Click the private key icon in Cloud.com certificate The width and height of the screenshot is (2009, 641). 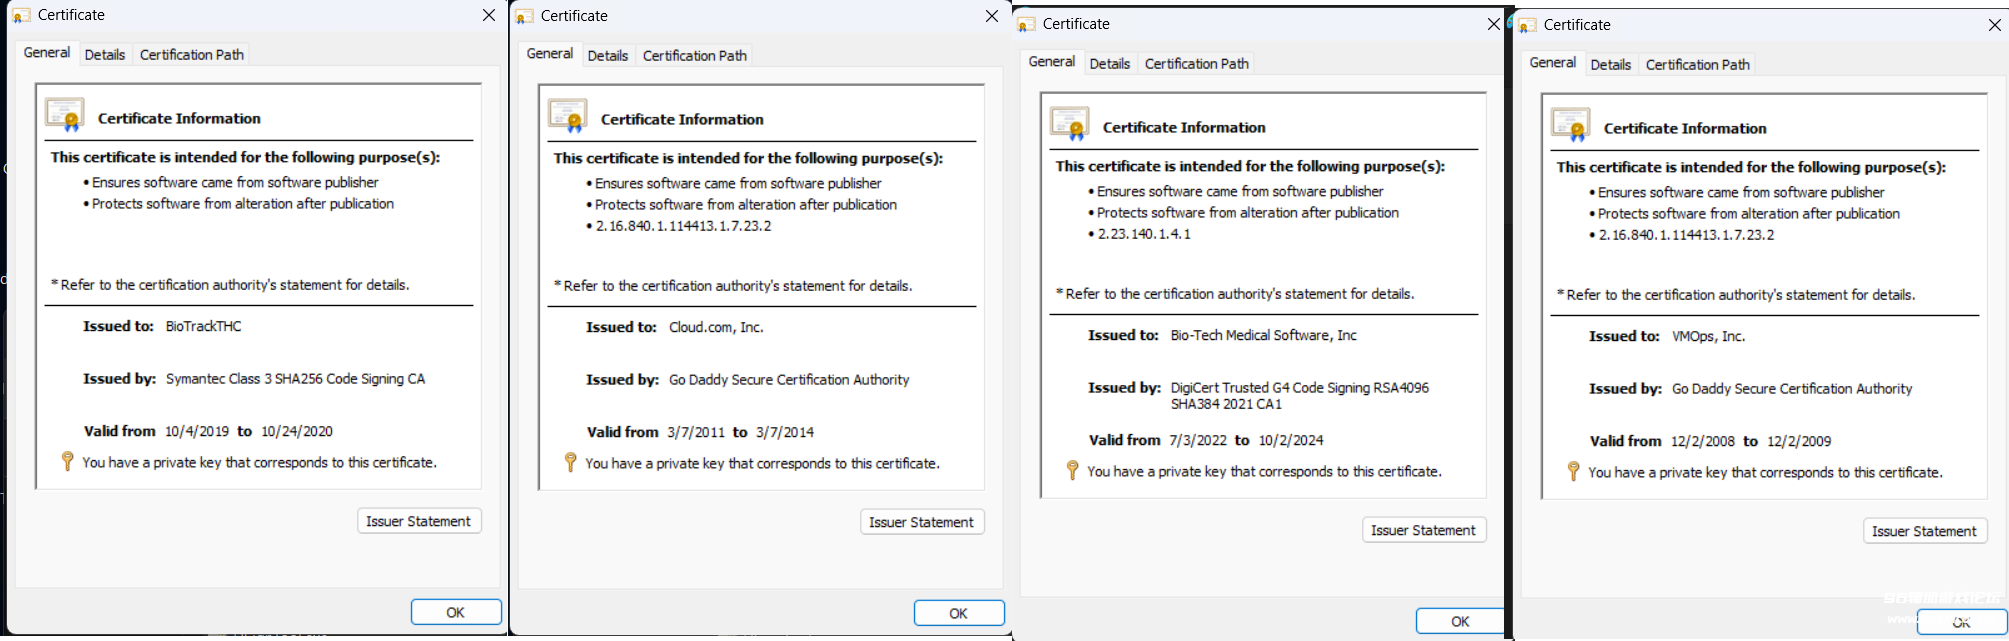click(x=570, y=462)
